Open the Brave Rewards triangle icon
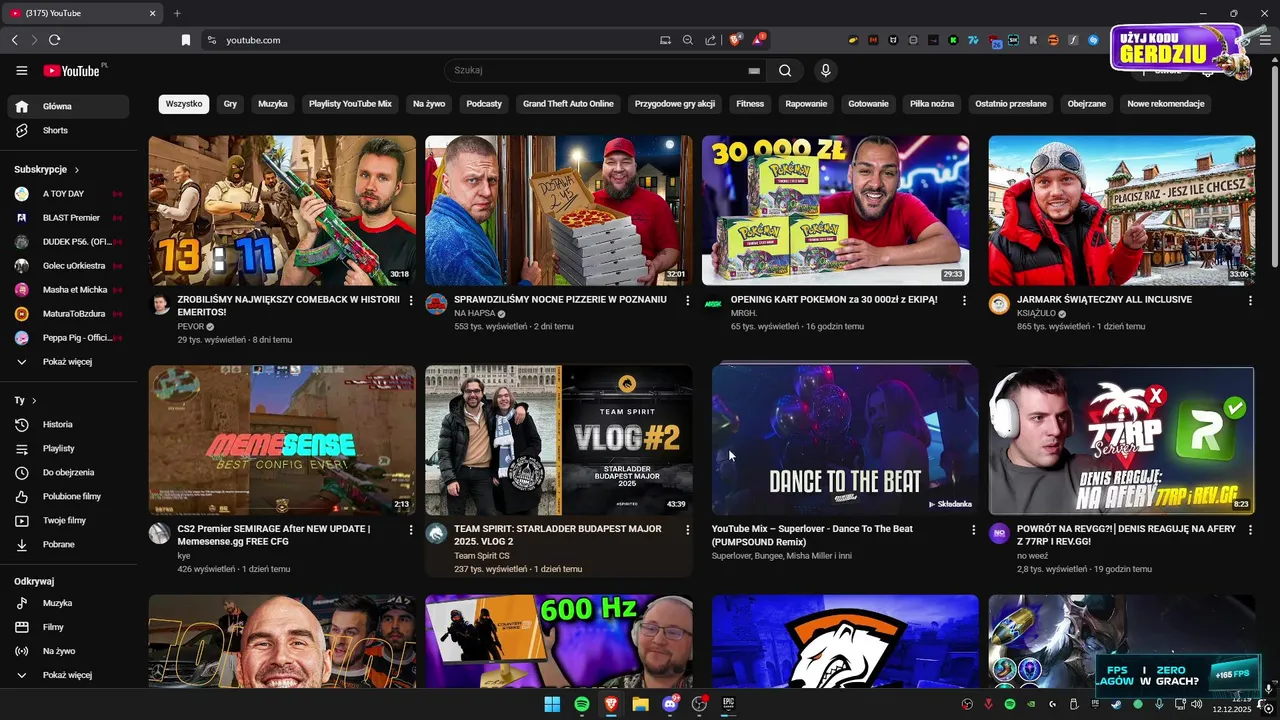The width and height of the screenshot is (1280, 720). pos(759,40)
